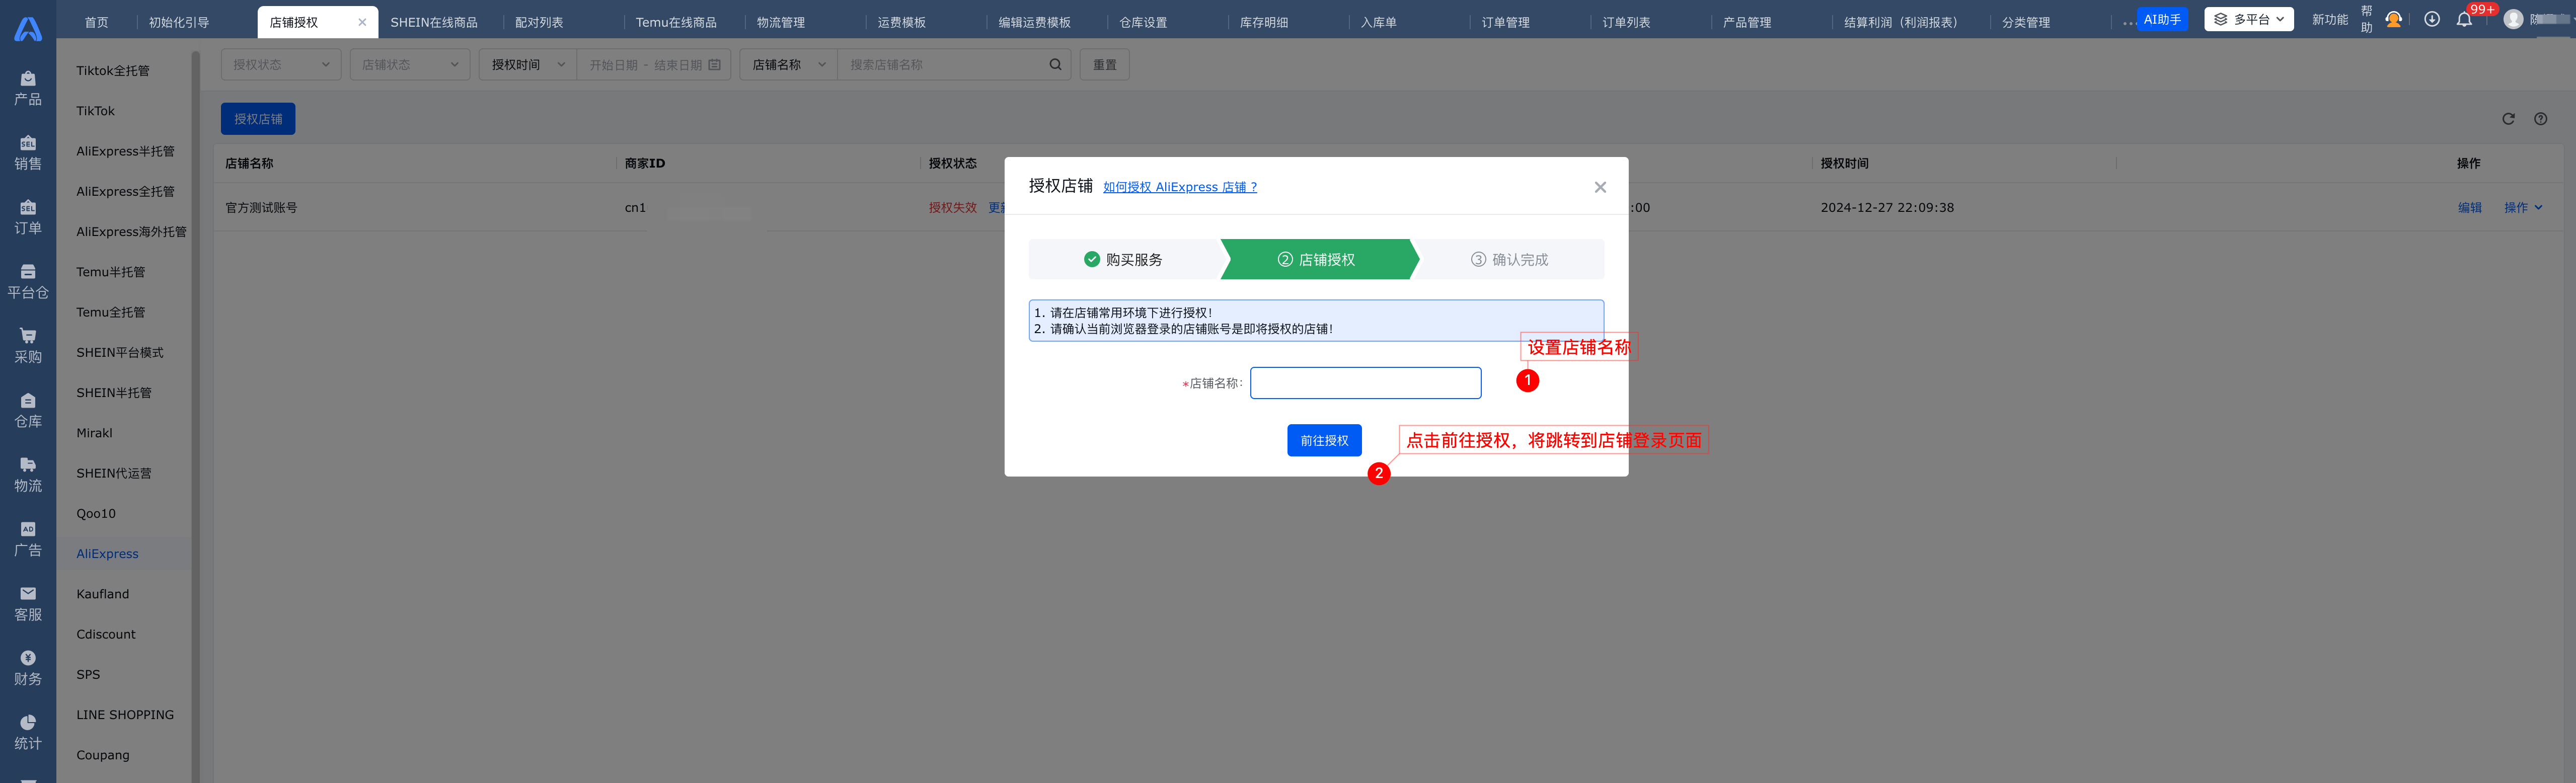Image resolution: width=2576 pixels, height=783 pixels.
Task: Click the 帮助 link in the header
Action: pyautogui.click(x=2366, y=20)
